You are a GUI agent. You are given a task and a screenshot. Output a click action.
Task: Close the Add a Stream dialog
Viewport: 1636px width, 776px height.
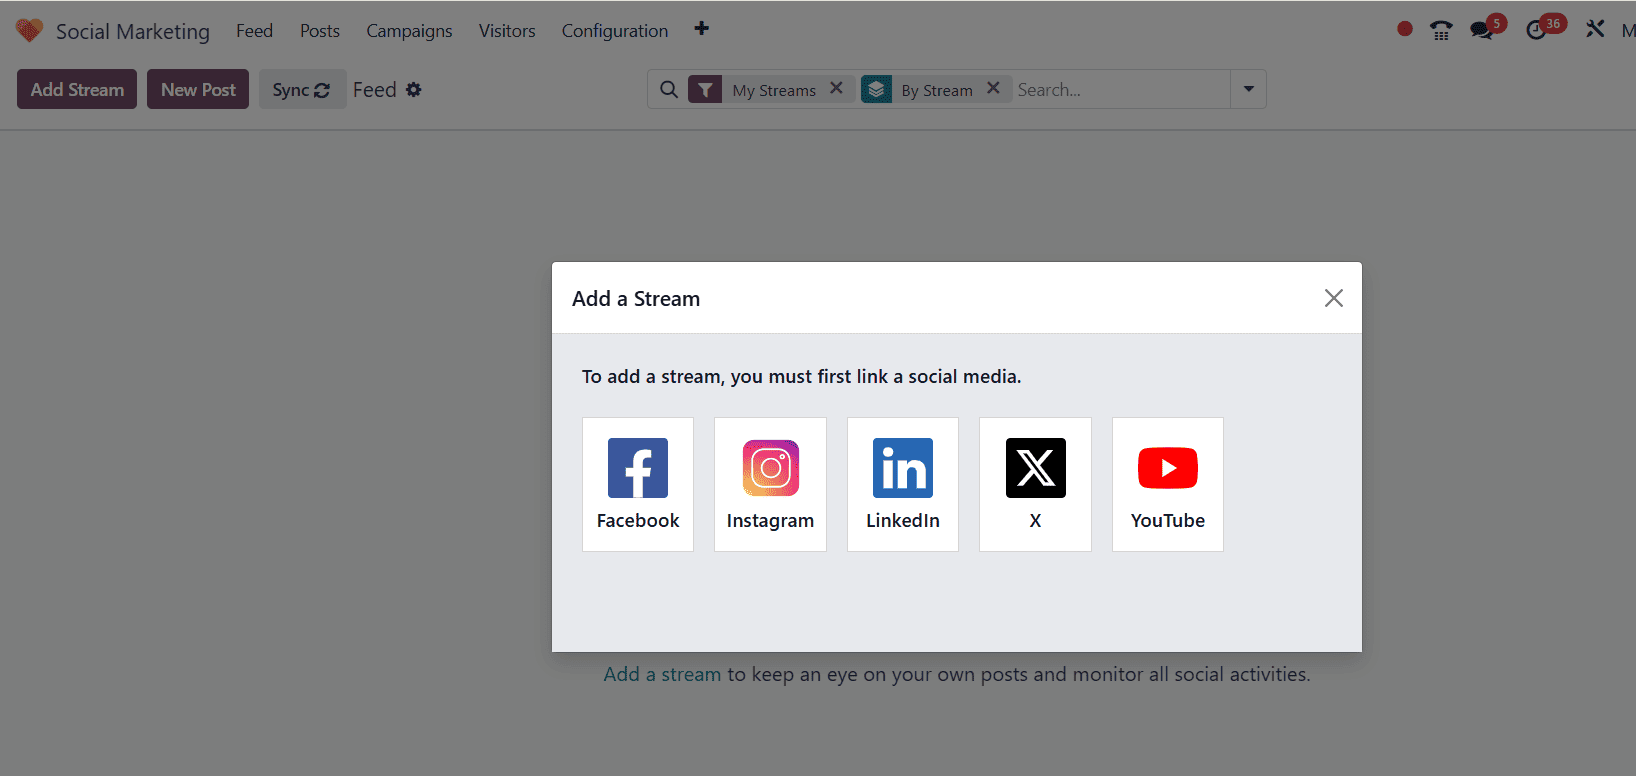[x=1333, y=298]
